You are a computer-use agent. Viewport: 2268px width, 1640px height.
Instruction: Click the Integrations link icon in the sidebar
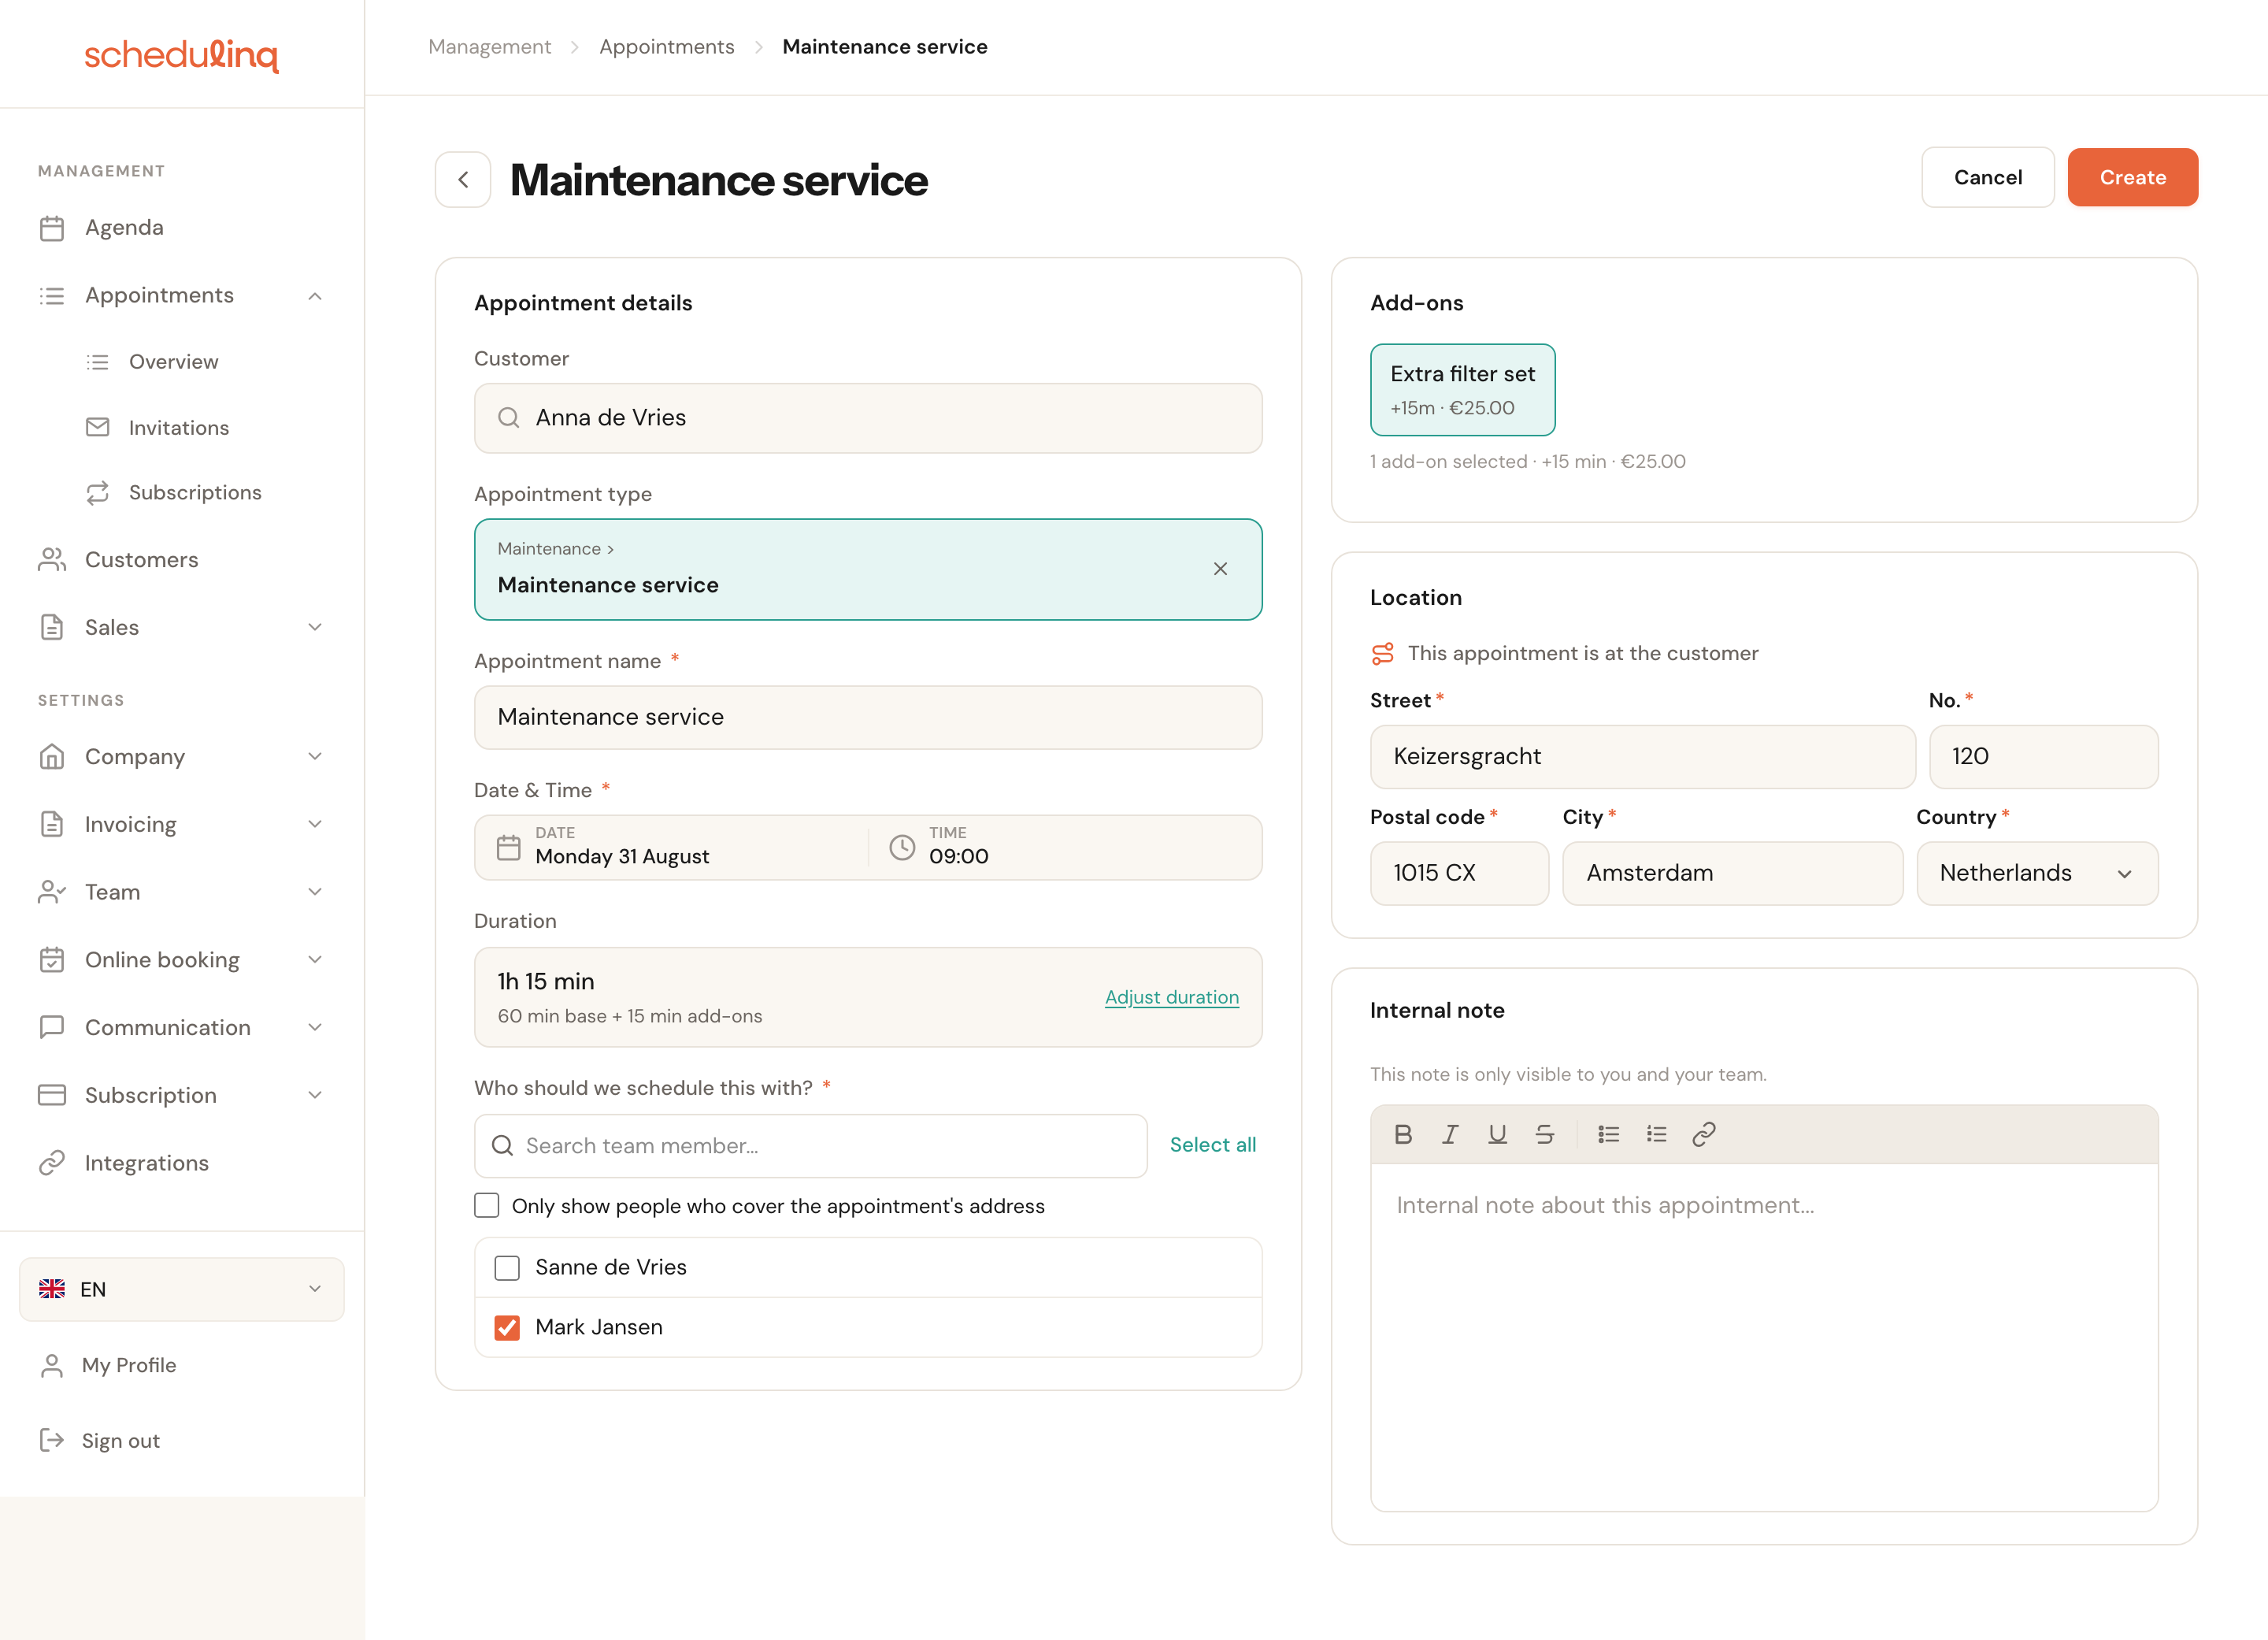click(x=52, y=1163)
